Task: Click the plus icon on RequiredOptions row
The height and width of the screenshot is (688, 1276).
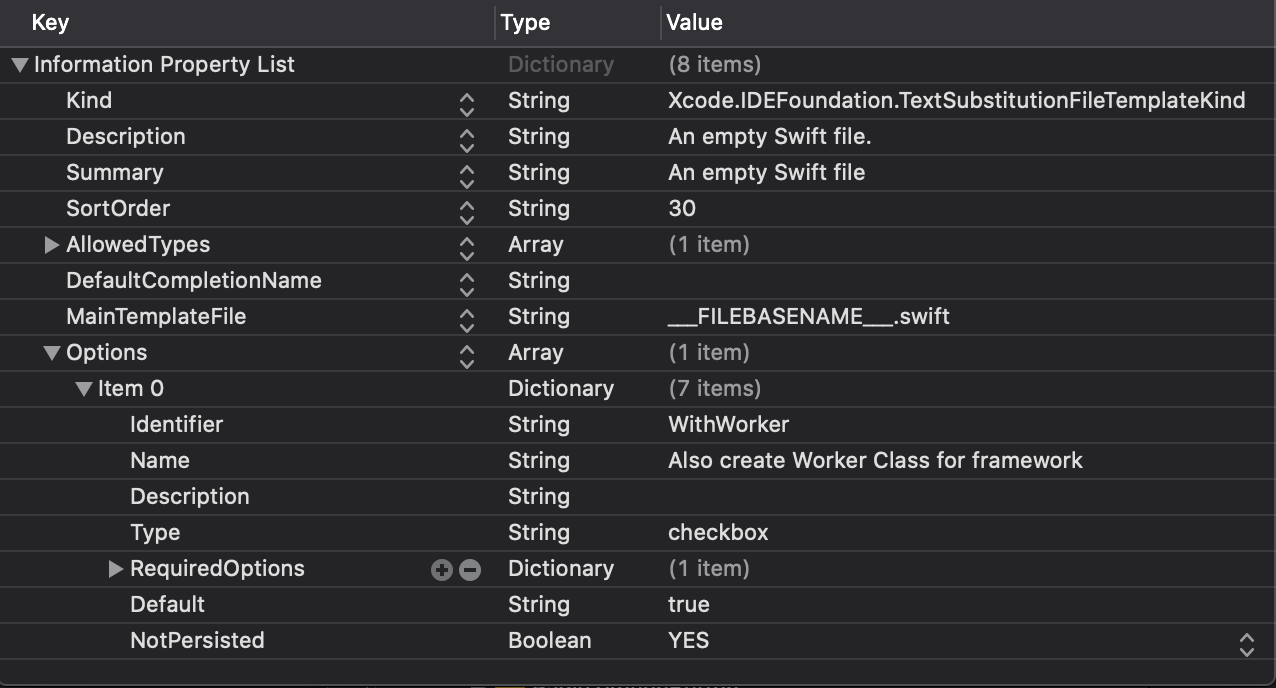Action: (x=441, y=570)
